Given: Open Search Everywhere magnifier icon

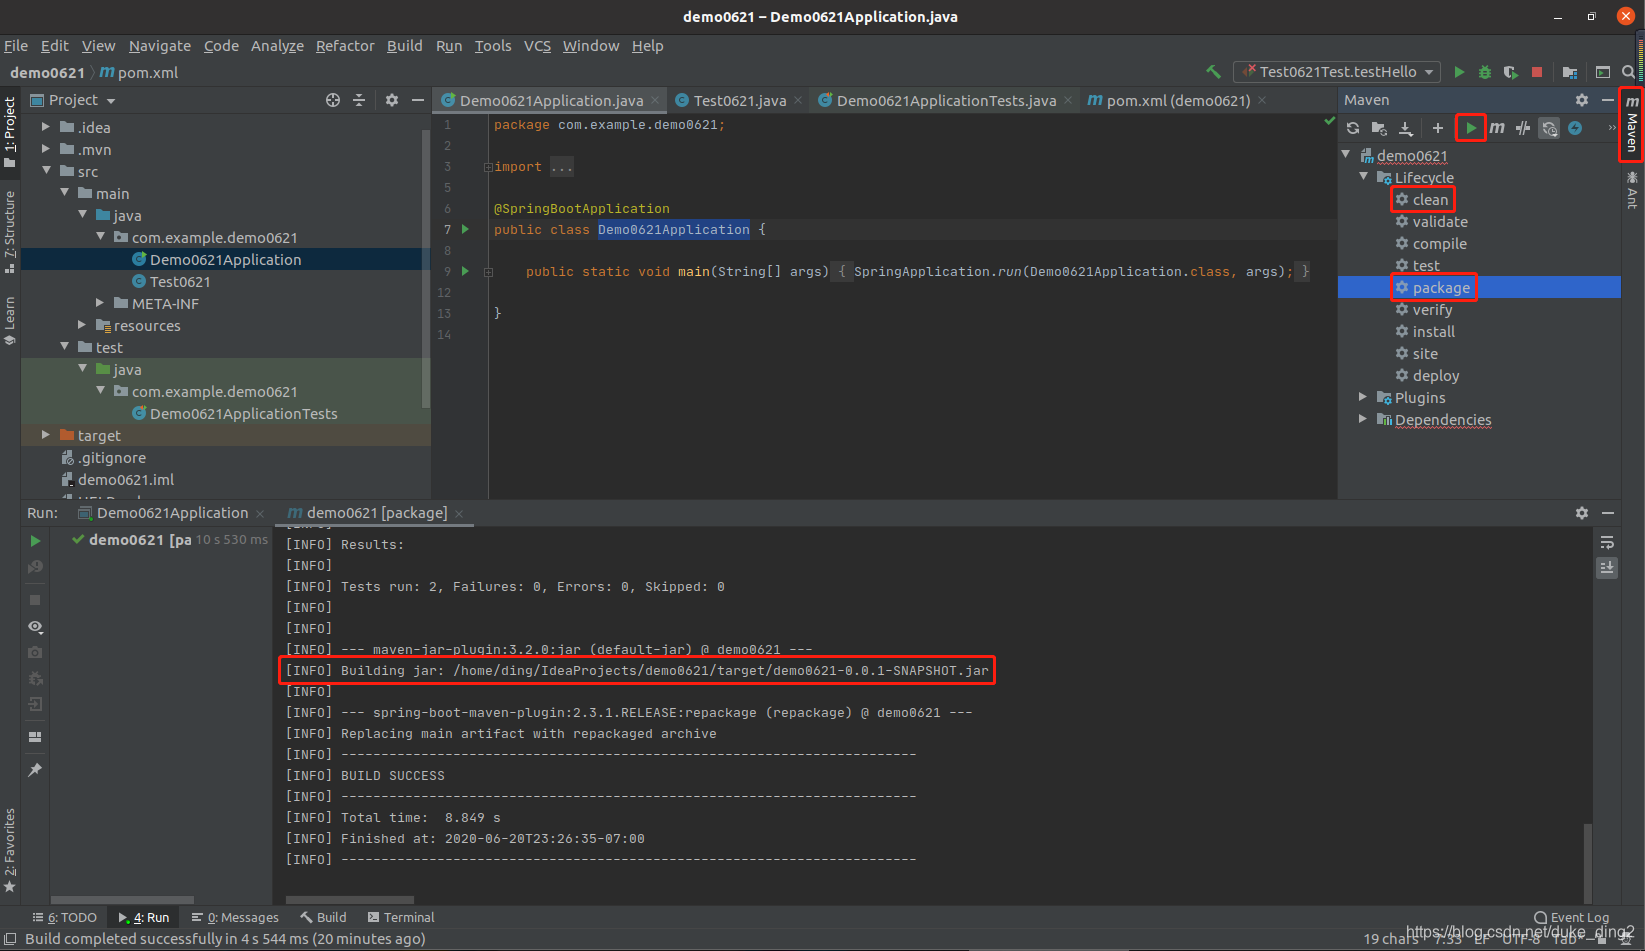Looking at the screenshot, I should point(1628,72).
